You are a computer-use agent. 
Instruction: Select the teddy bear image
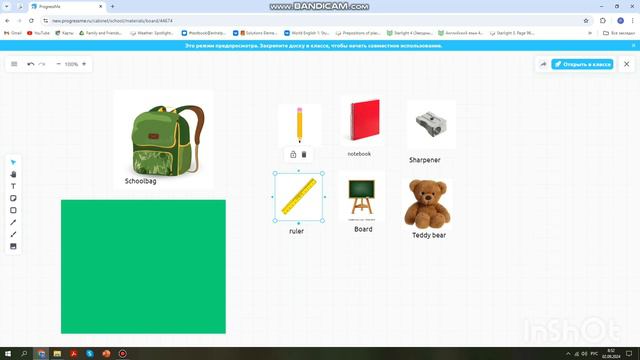click(x=427, y=204)
